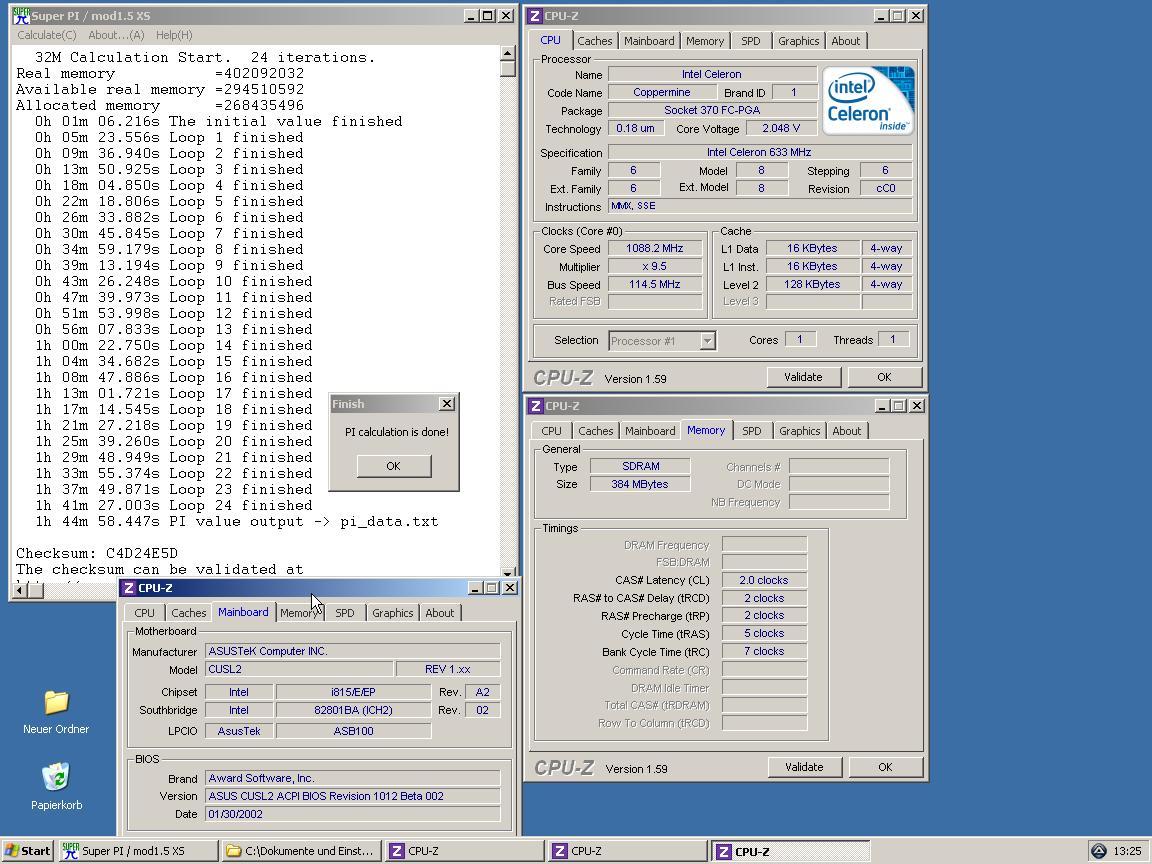
Task: Click the Loop 24 finished line in Super PI
Action: (x=173, y=505)
